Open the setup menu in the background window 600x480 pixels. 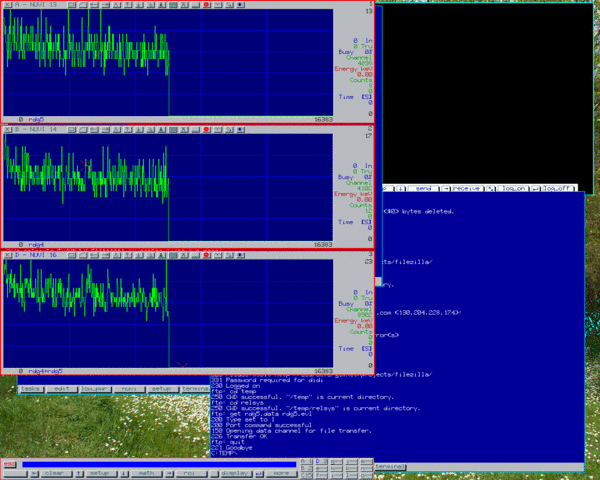click(161, 389)
